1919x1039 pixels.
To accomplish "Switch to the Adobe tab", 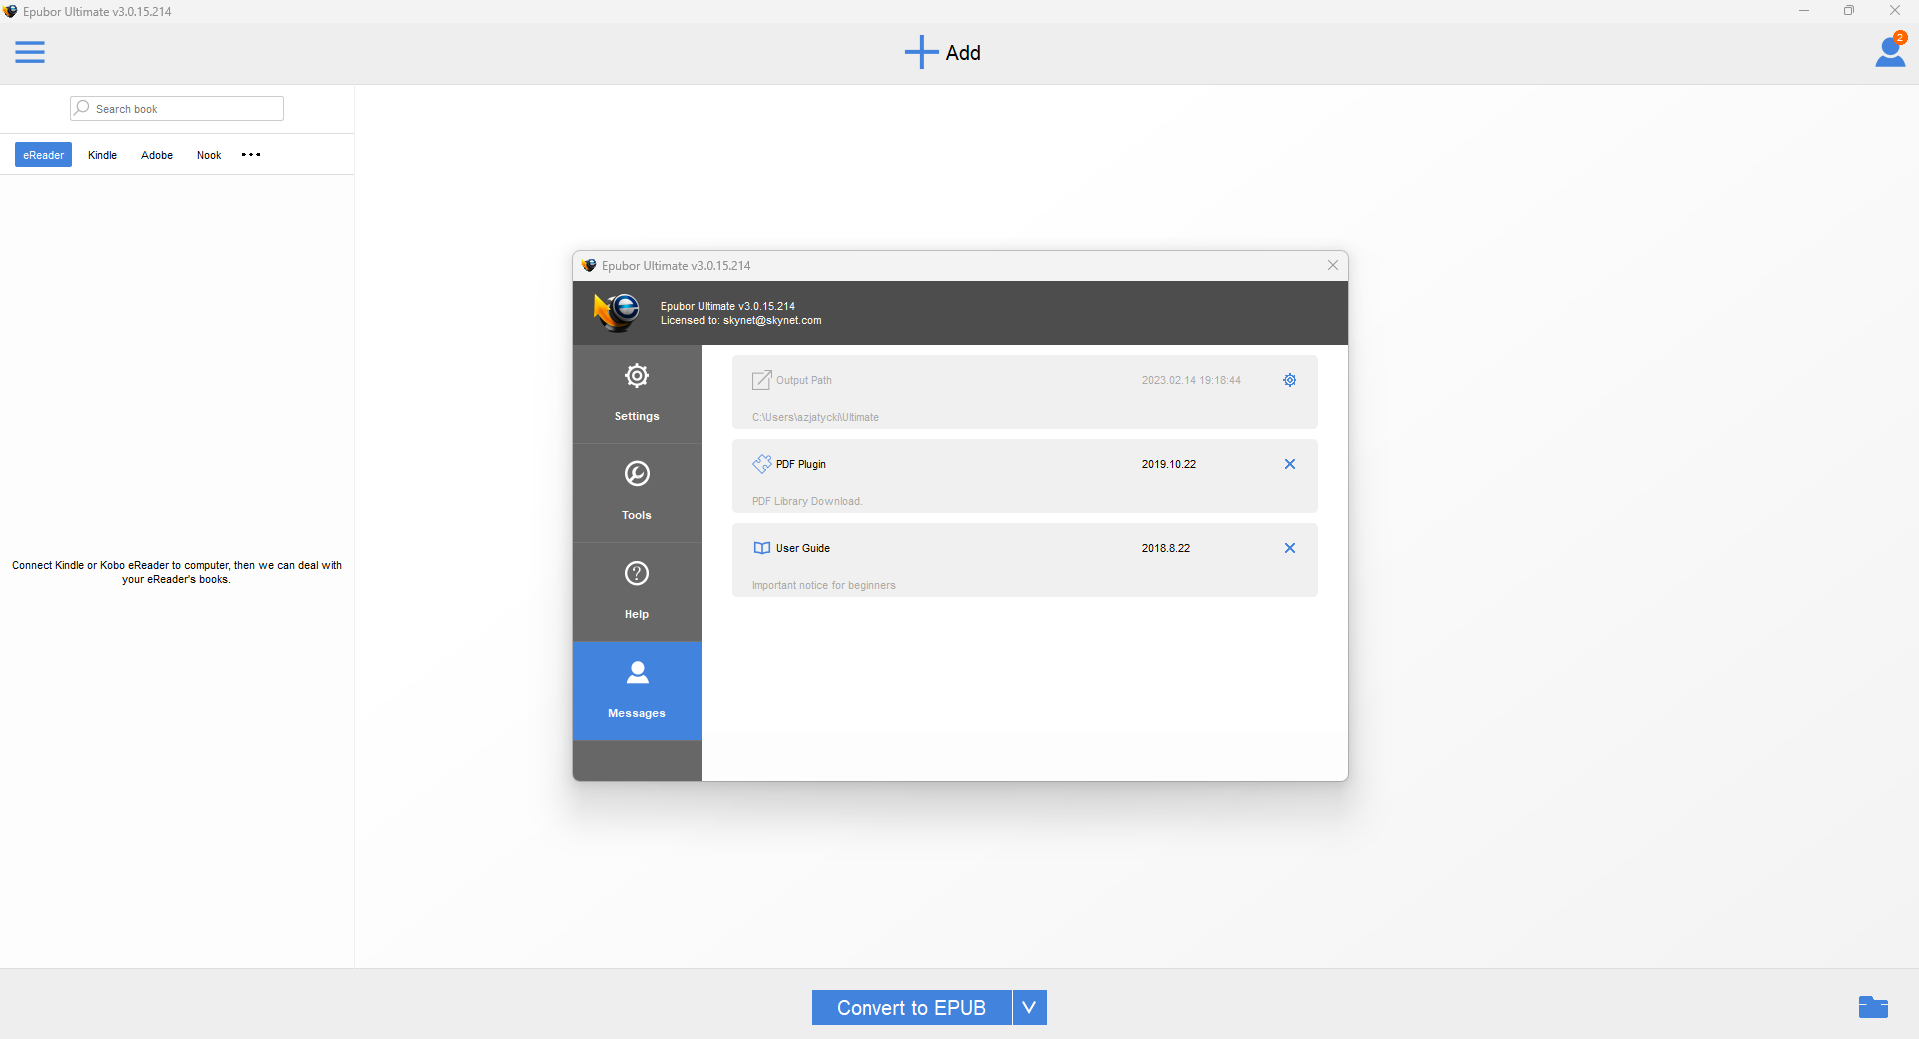I will click(x=157, y=155).
